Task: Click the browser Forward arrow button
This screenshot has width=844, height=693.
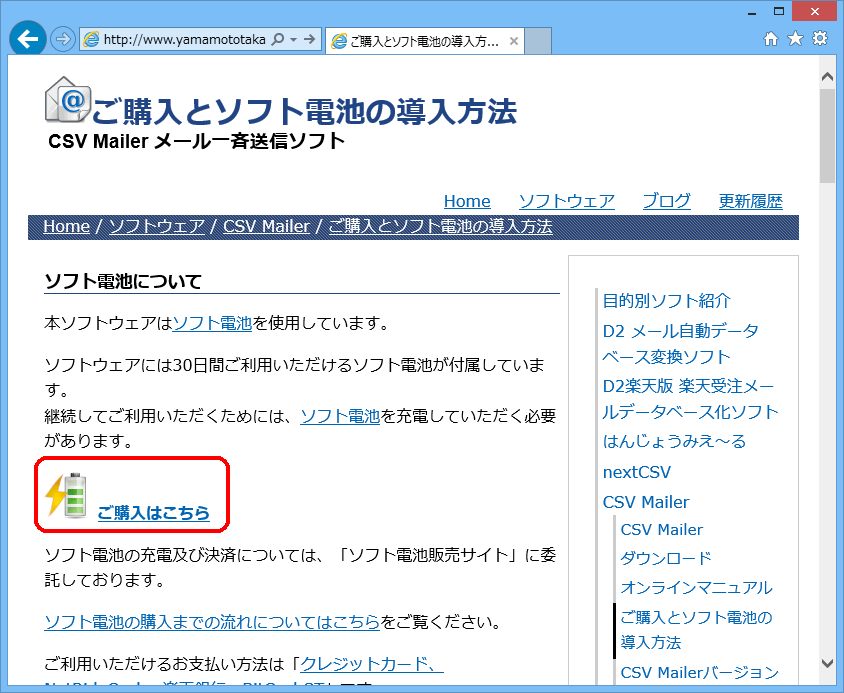Action: coord(63,40)
